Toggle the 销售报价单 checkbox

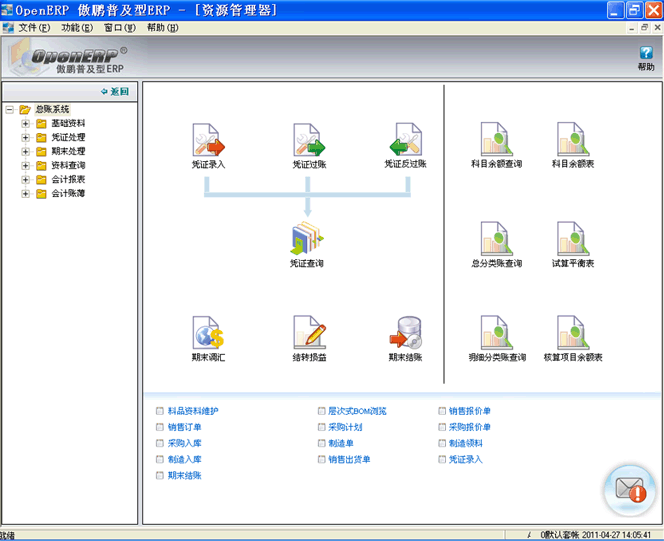pyautogui.click(x=441, y=411)
